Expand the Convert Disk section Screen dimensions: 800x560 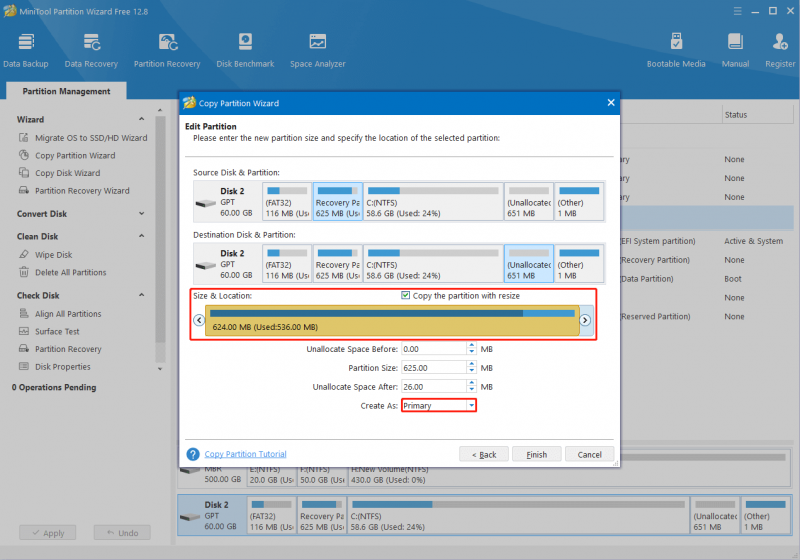click(141, 214)
